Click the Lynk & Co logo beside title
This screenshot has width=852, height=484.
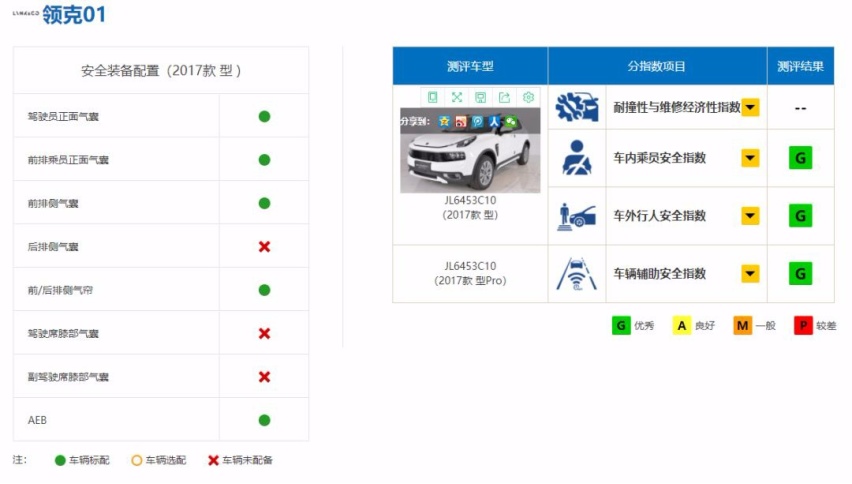tap(26, 13)
